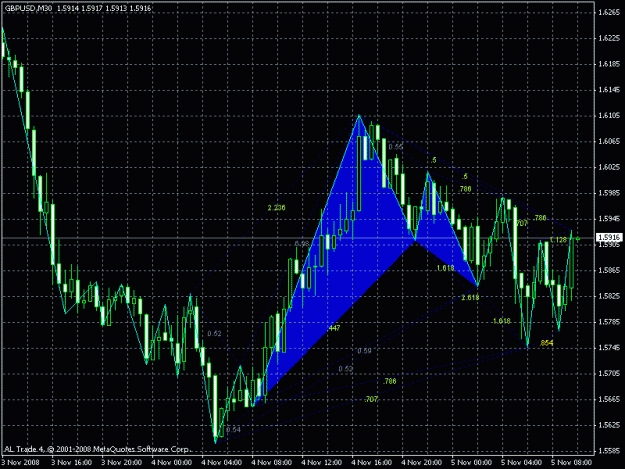Screen dimensions: 625x469
Task: Click the 1.5865 price axis label
Action: [609, 271]
